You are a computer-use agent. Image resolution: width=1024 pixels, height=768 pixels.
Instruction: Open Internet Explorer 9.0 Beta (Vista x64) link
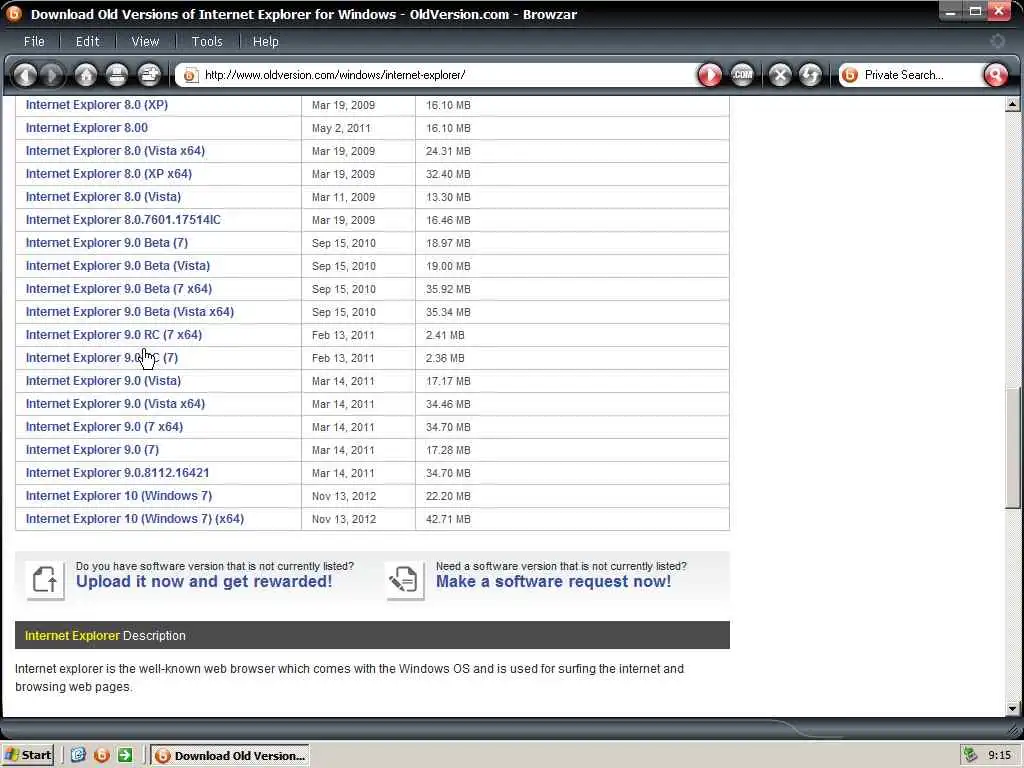point(130,312)
